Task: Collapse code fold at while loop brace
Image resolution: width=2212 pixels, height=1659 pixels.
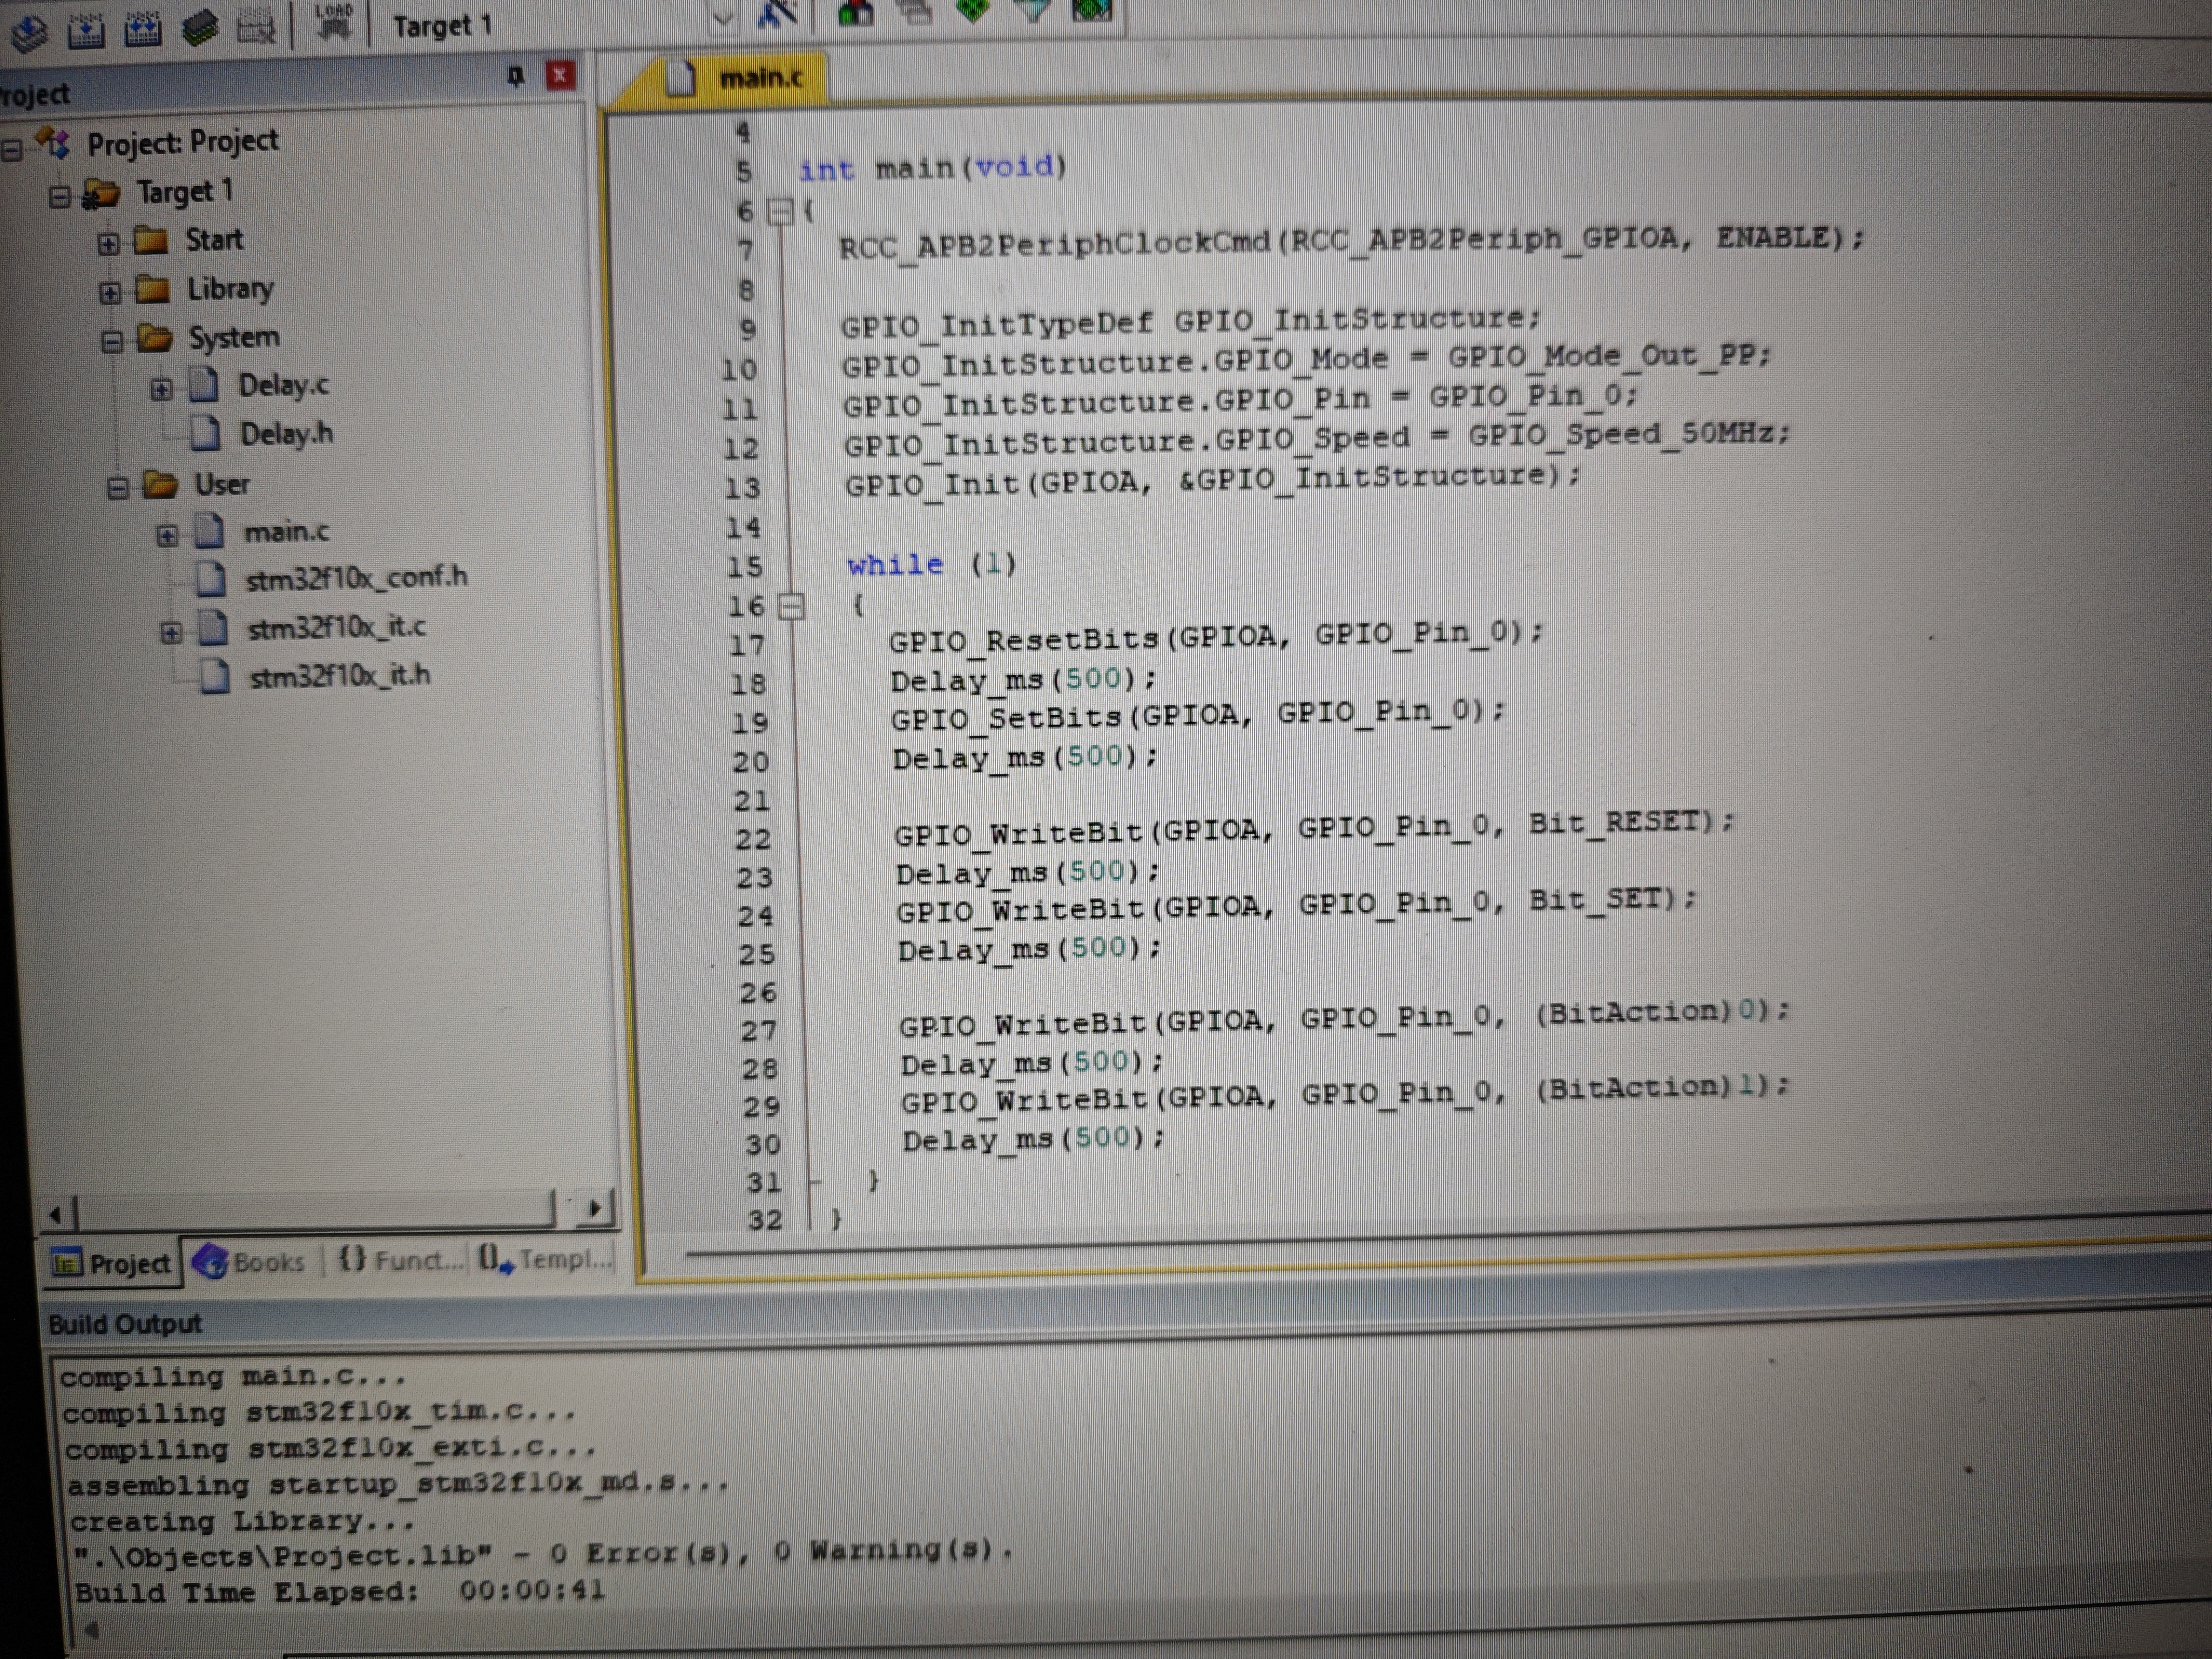Action: pyautogui.click(x=791, y=606)
